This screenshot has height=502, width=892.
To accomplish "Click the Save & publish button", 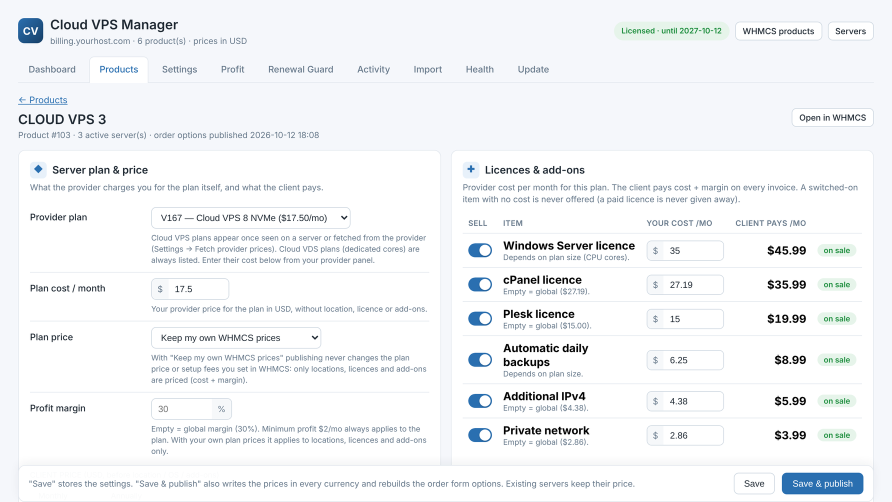I will coord(822,484).
